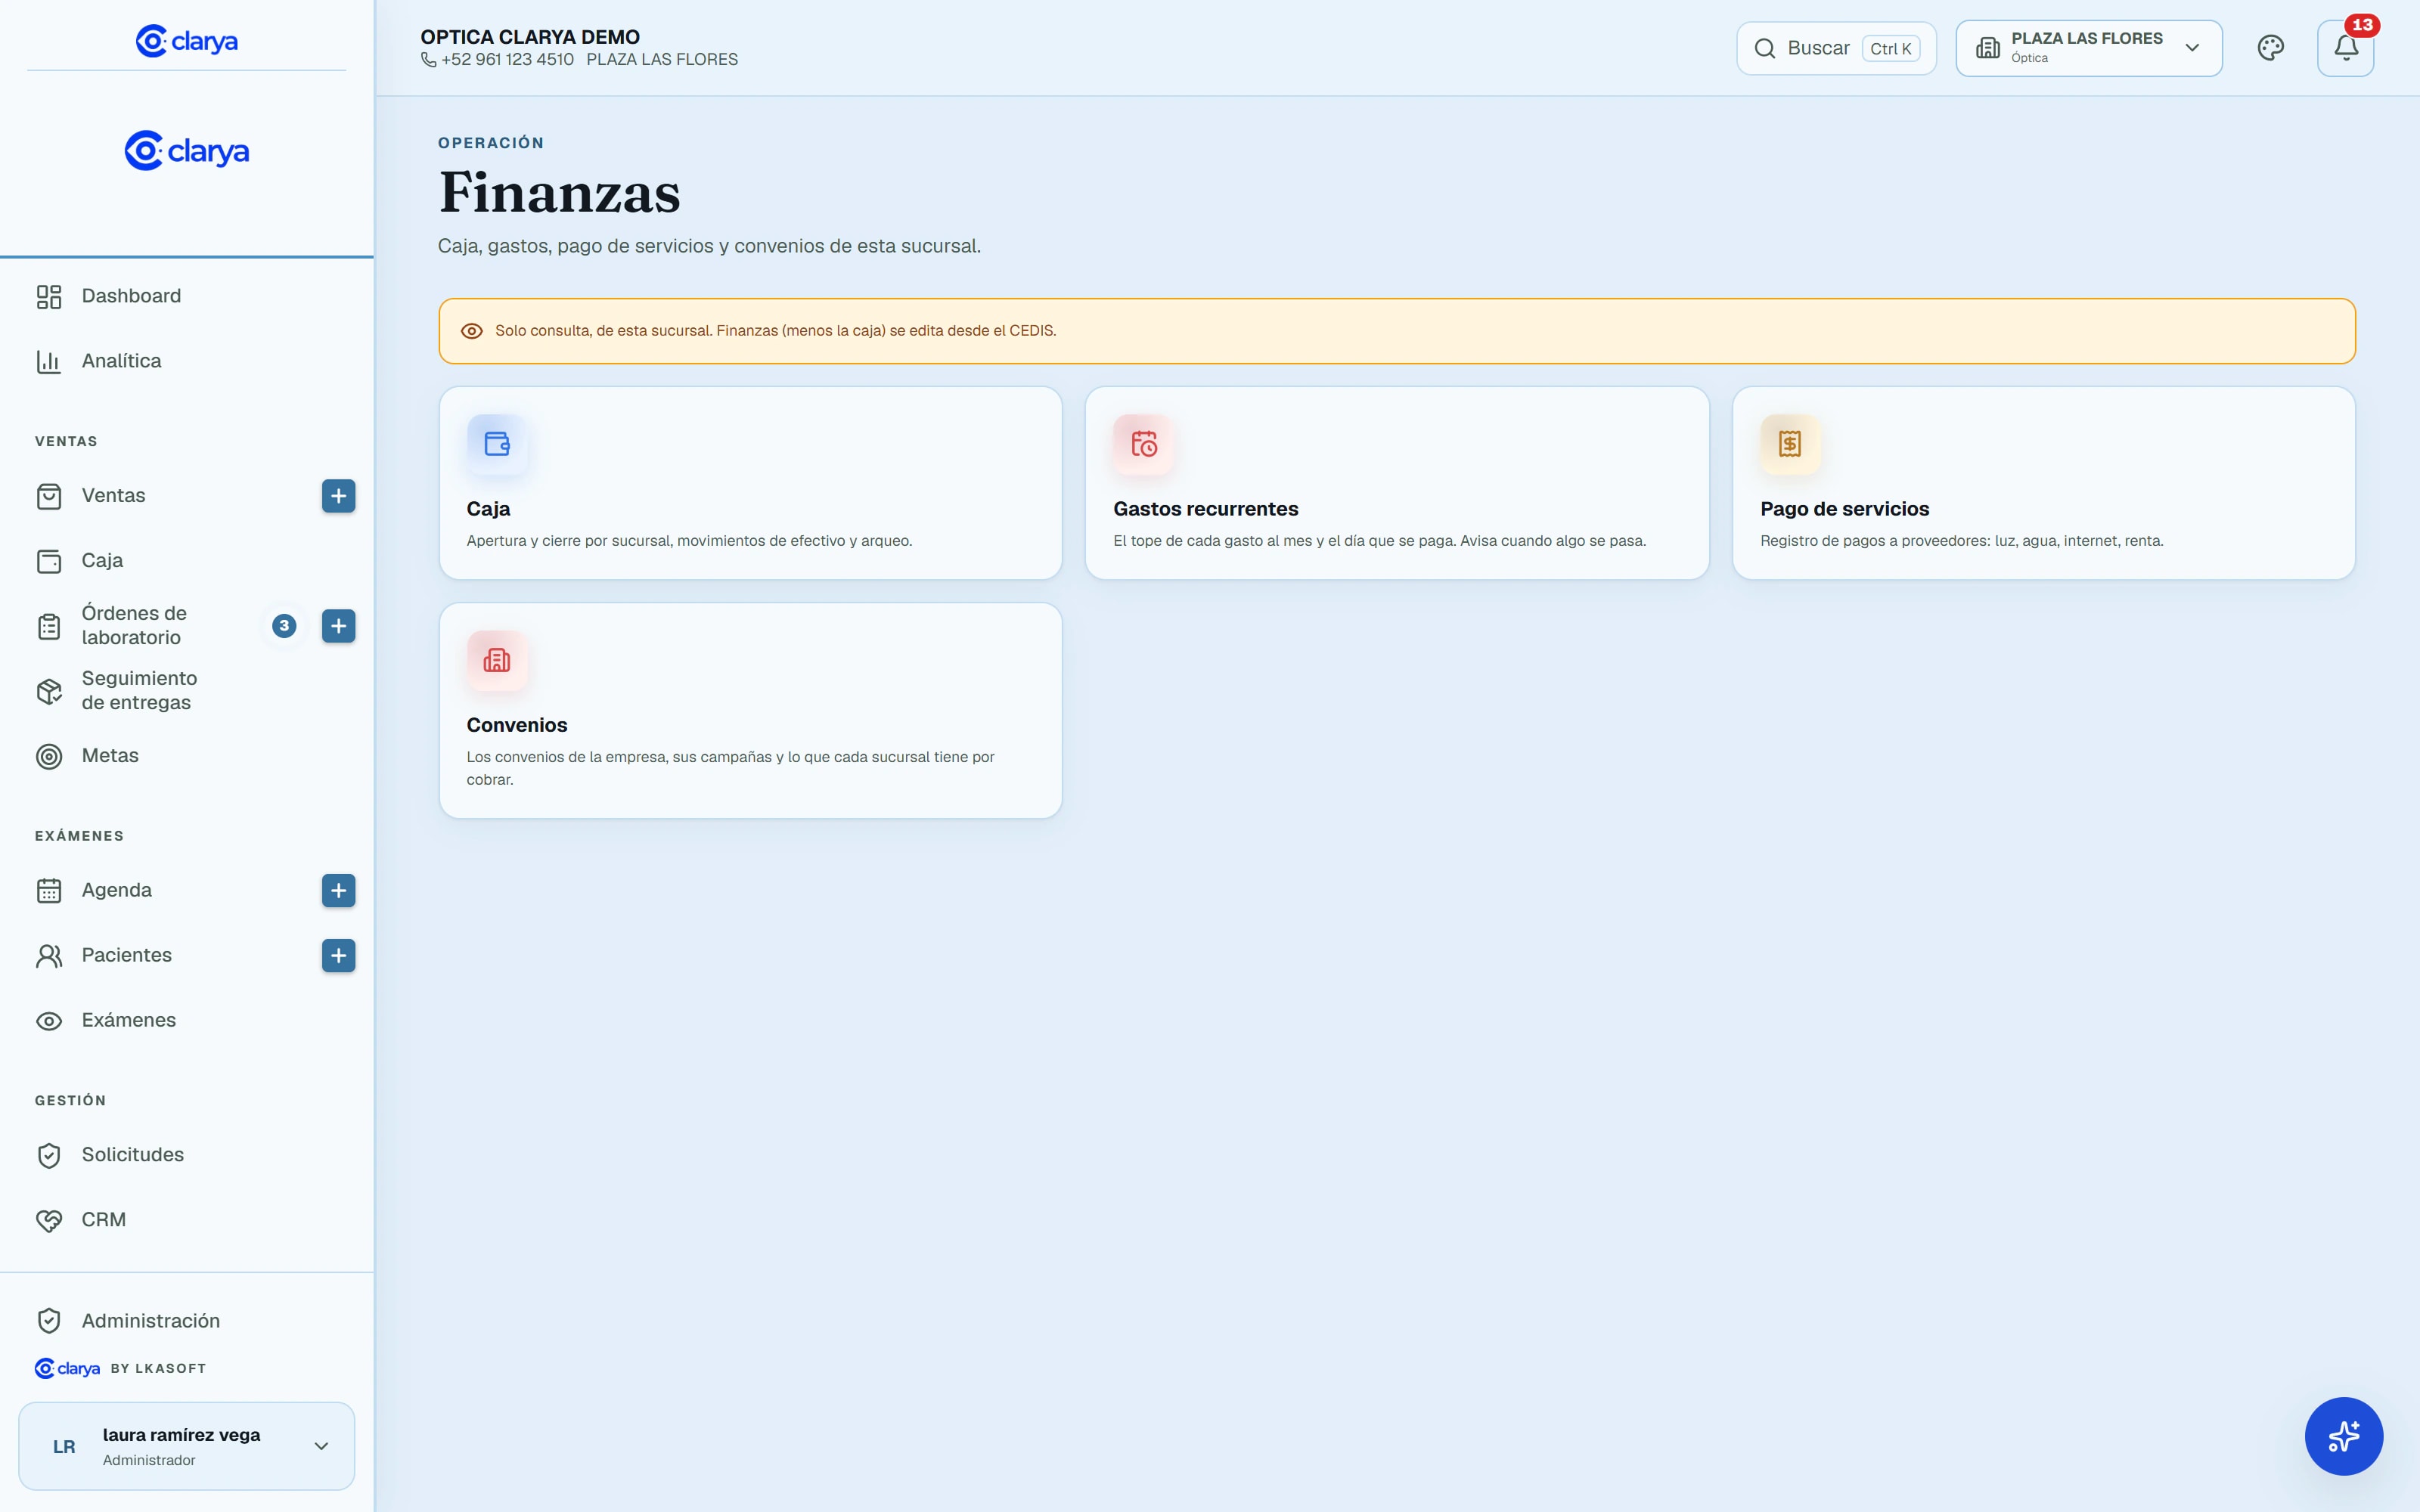Open the Convenios card

750,710
